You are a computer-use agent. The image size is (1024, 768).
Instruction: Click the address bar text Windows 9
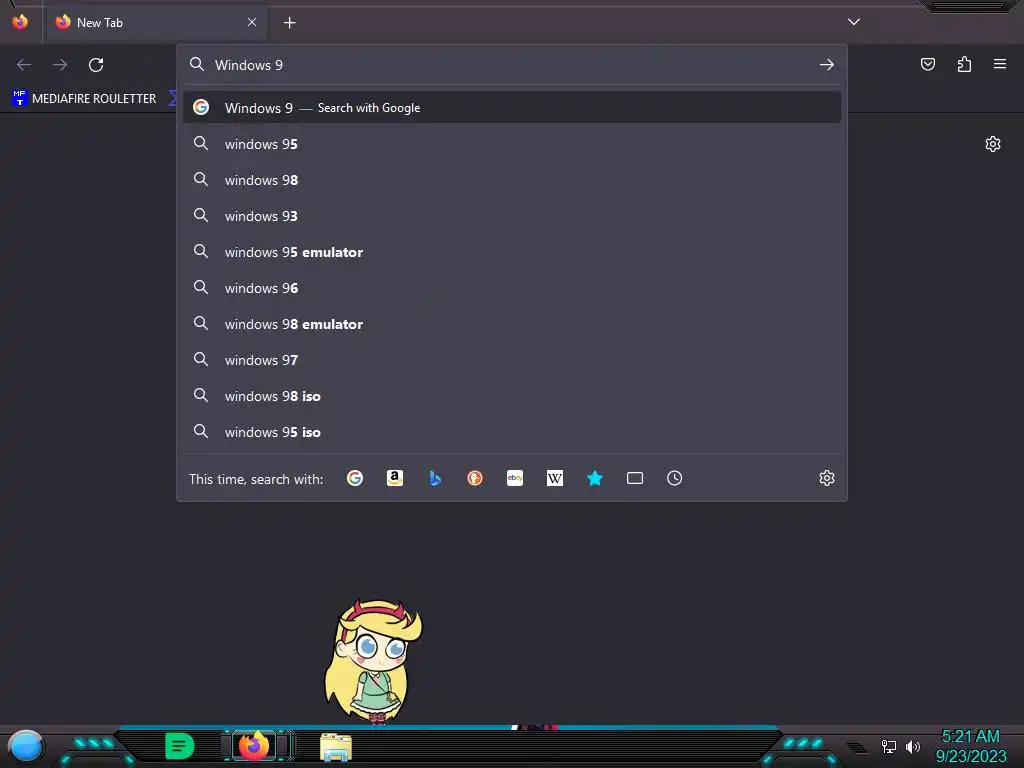coord(249,65)
